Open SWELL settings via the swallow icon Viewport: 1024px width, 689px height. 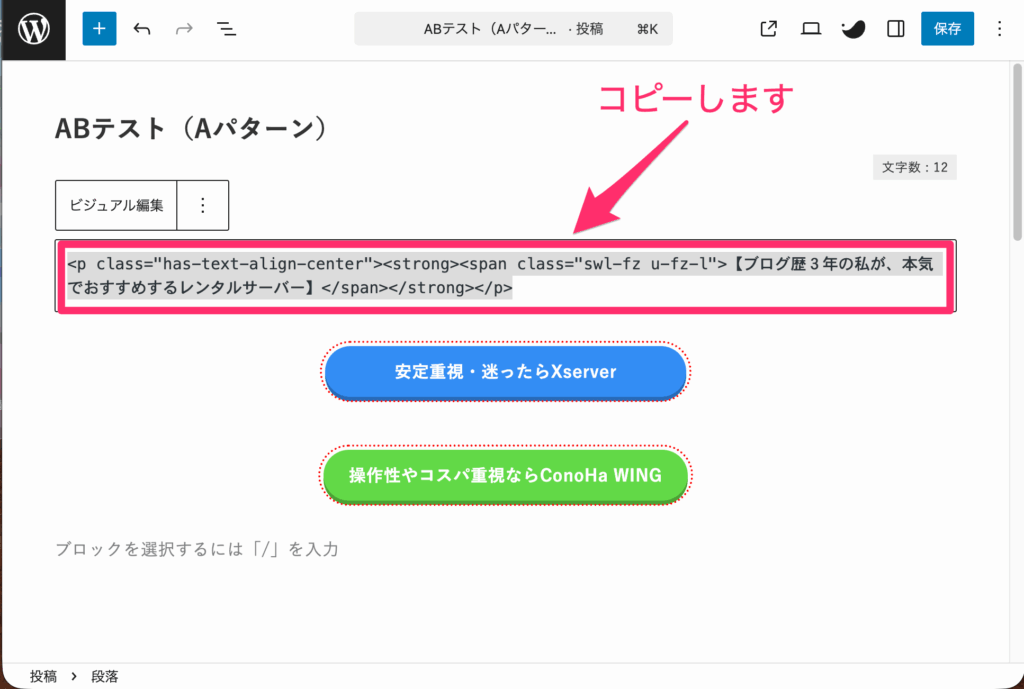click(853, 28)
